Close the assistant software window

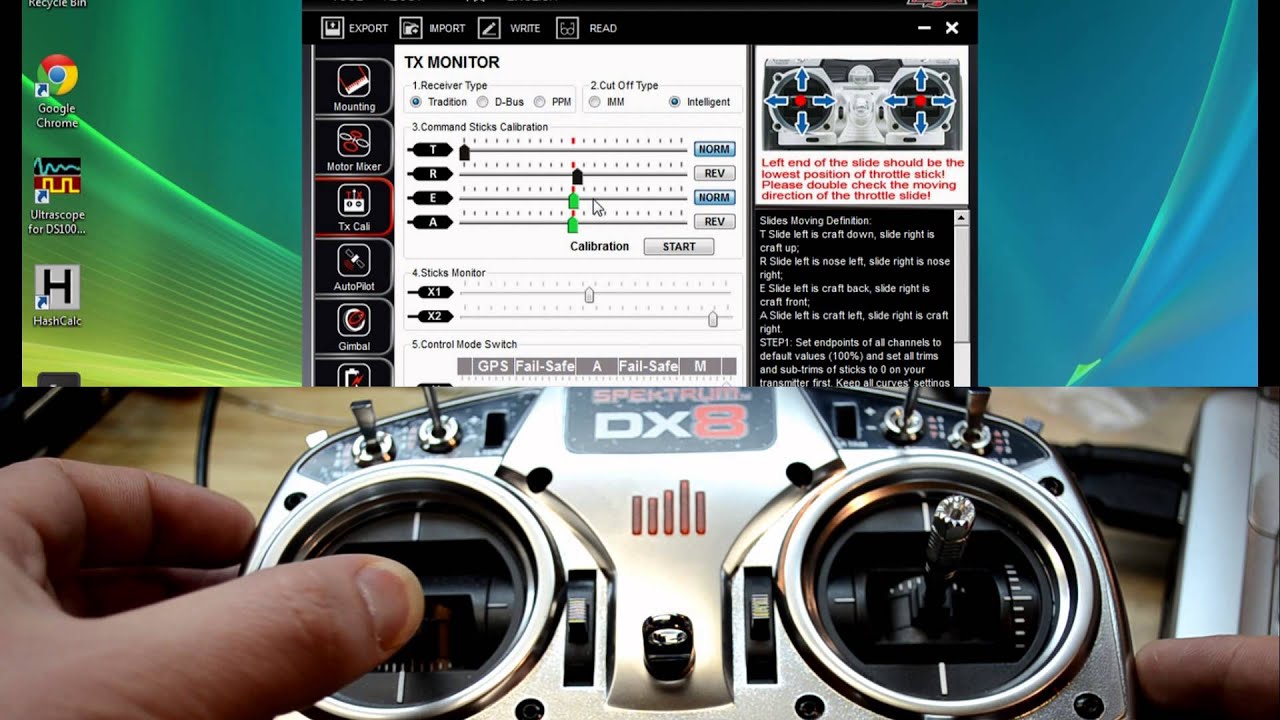(952, 28)
